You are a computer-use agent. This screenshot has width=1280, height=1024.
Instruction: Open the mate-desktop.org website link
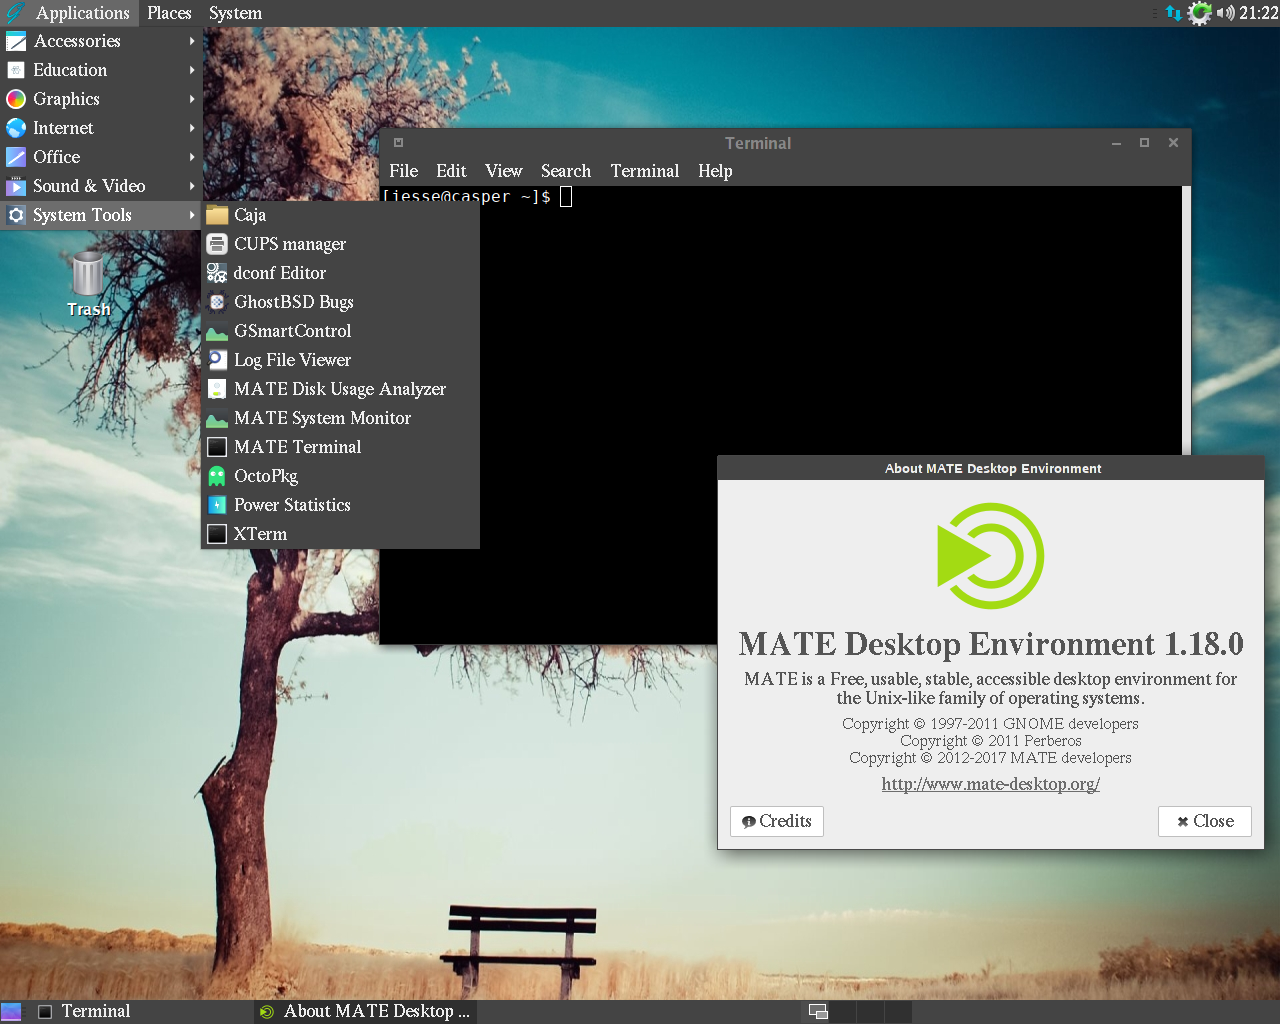click(990, 784)
